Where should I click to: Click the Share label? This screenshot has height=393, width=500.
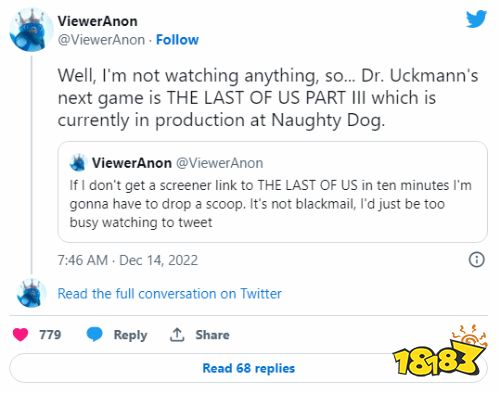[x=212, y=335]
